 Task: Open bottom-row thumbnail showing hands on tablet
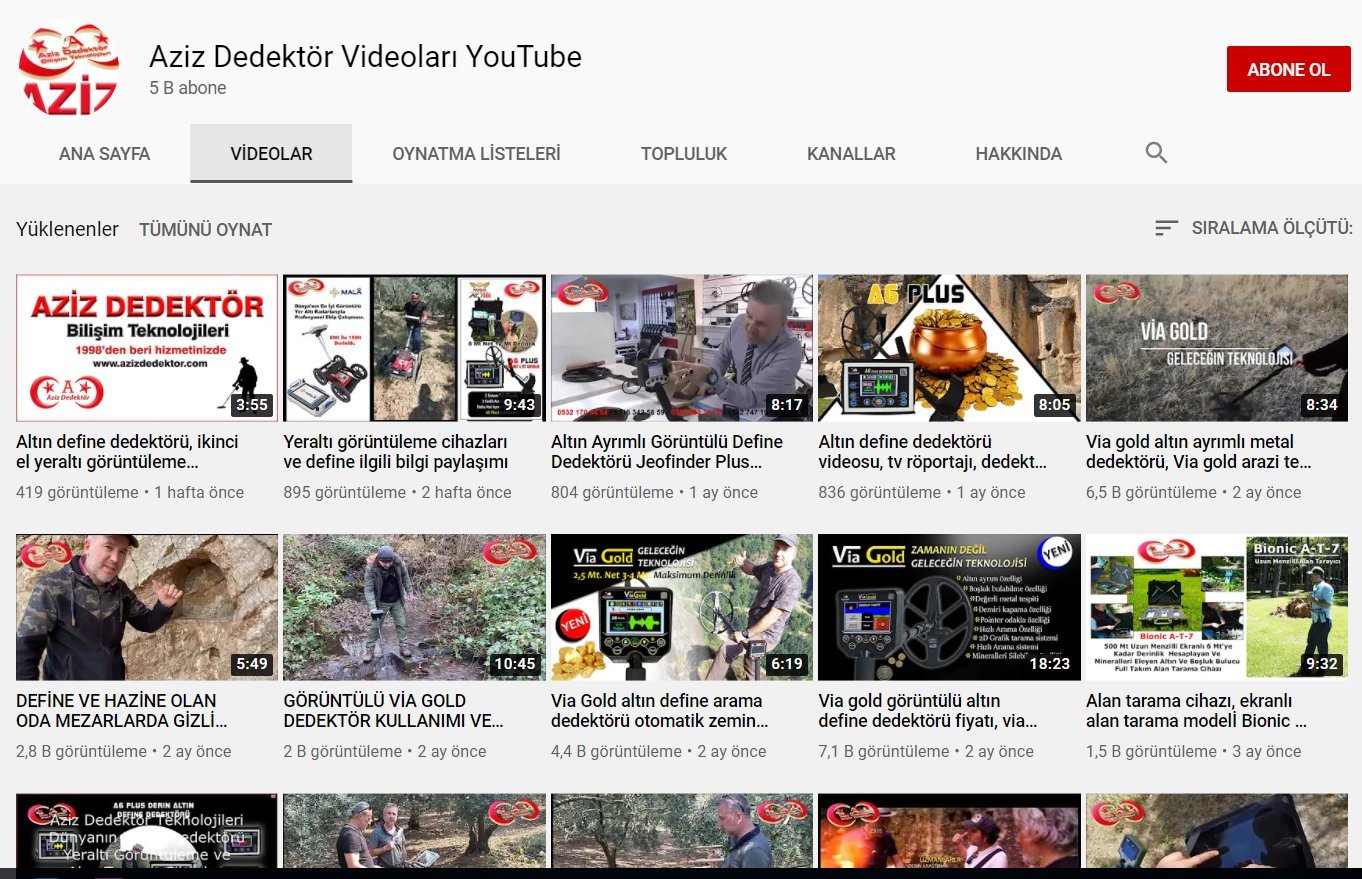coord(1217,830)
